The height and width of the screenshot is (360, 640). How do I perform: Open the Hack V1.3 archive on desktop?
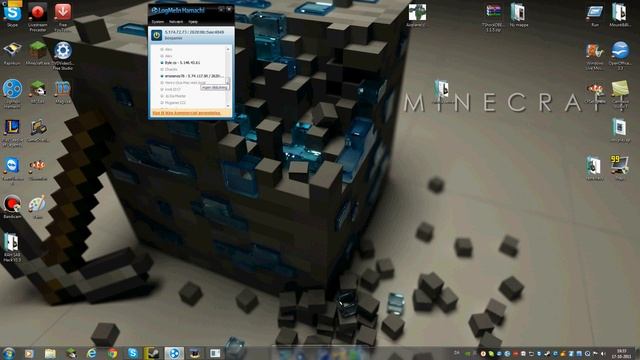pos(11,247)
